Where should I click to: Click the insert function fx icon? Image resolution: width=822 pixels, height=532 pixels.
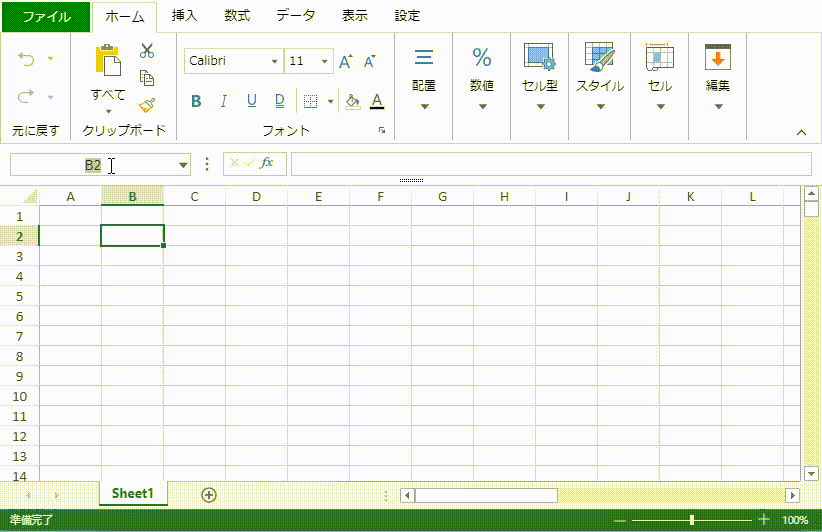pos(267,163)
